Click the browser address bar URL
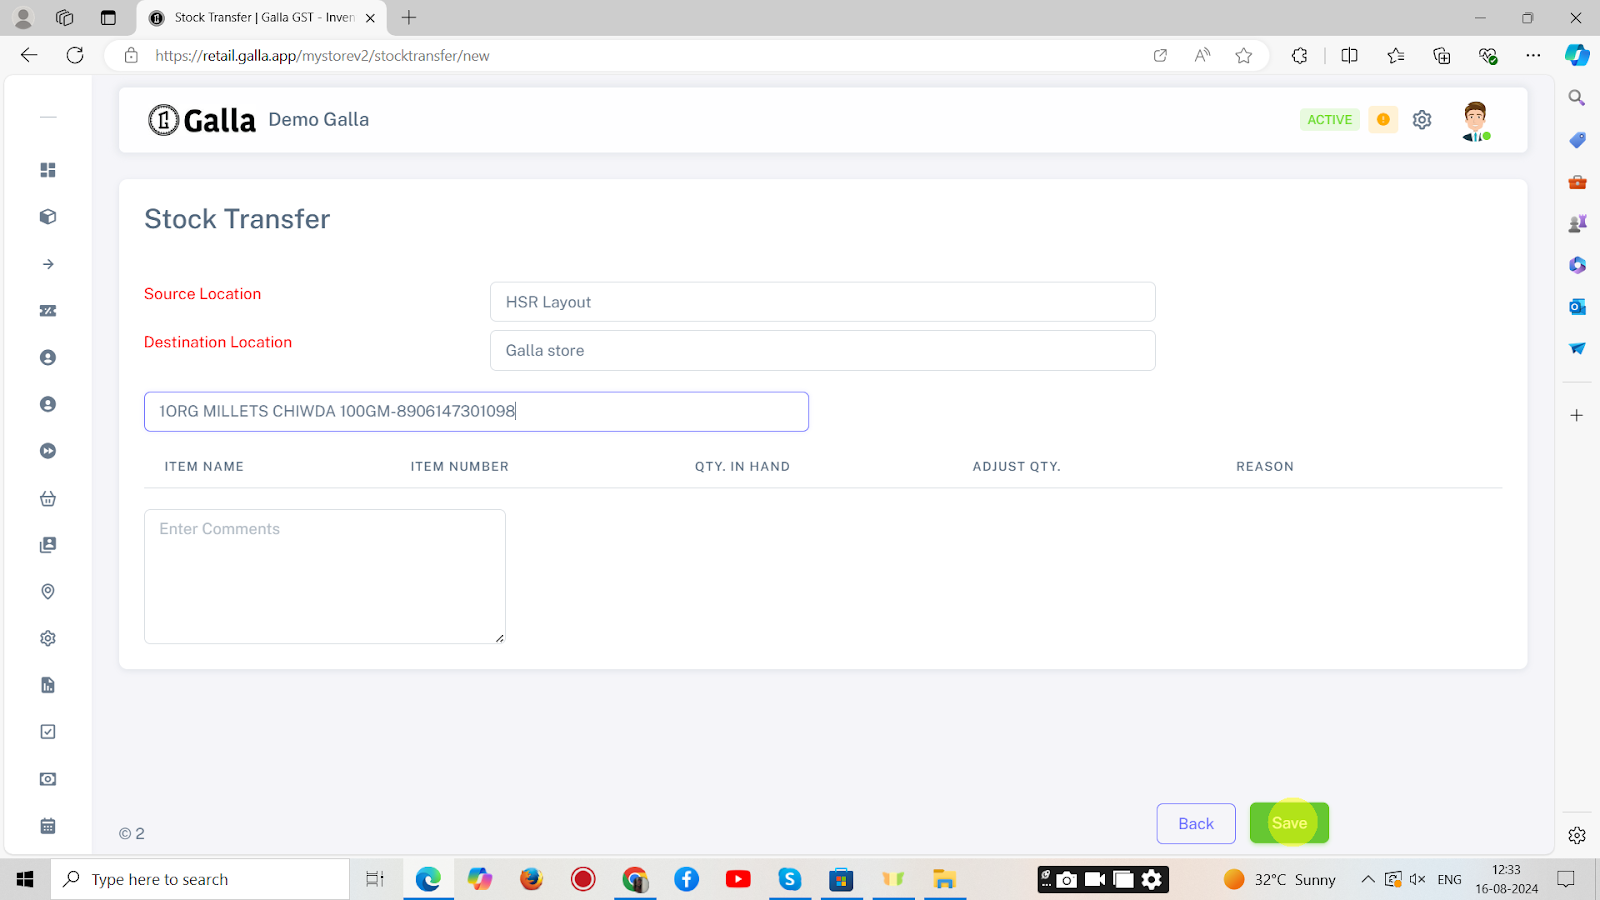The image size is (1600, 900). pyautogui.click(x=322, y=56)
